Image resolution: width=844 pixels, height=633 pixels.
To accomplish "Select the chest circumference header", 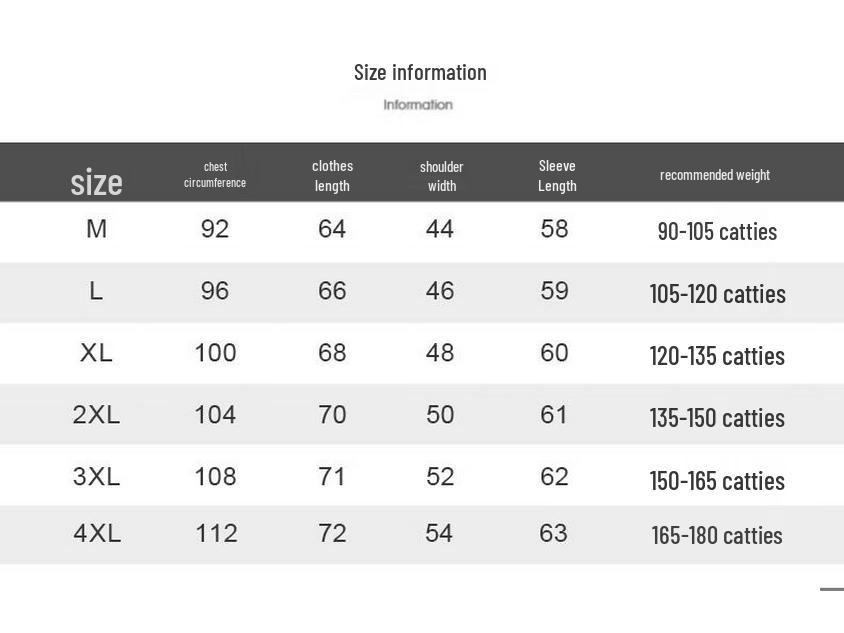I will 215,175.
